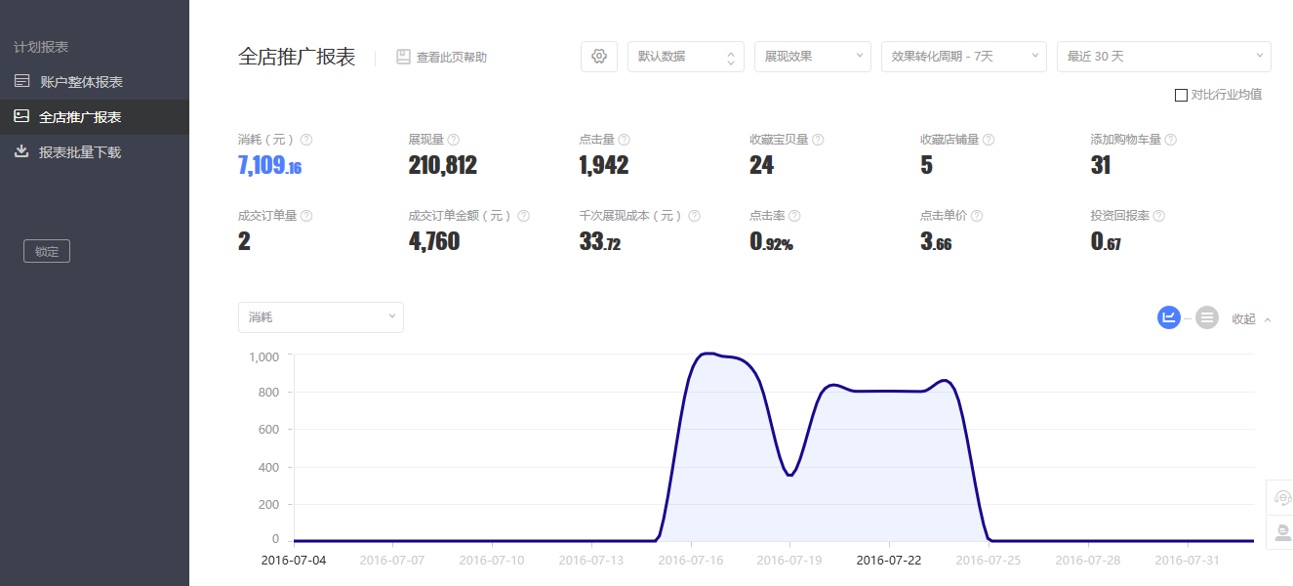The width and height of the screenshot is (1293, 586).
Task: Click the 2016-07-04 axis label
Action: [x=293, y=560]
